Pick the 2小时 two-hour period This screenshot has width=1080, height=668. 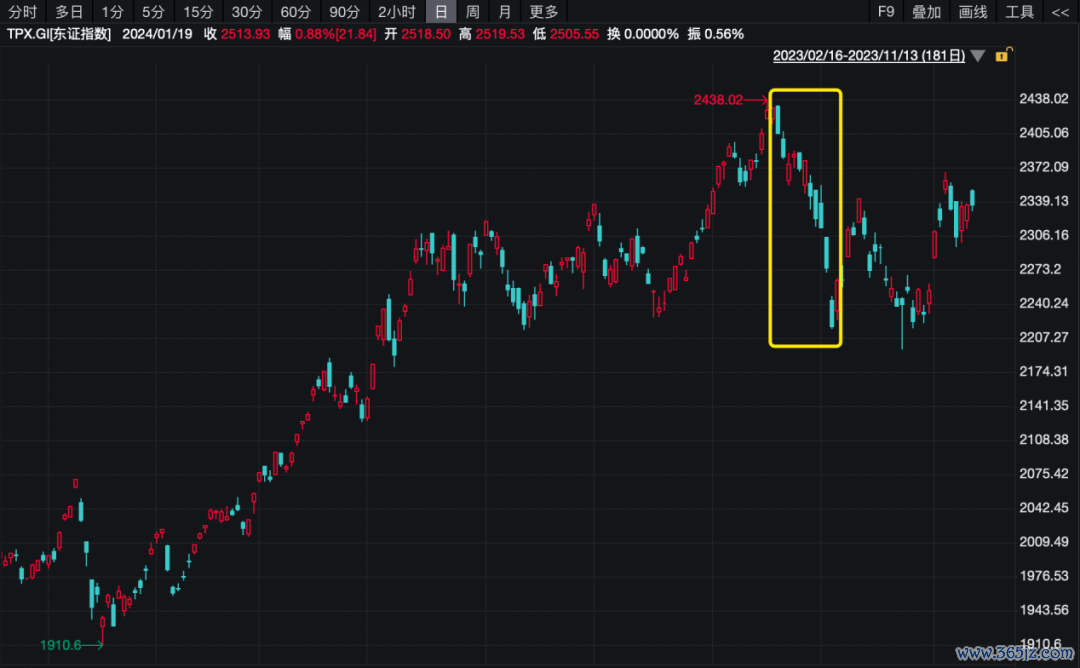[397, 12]
